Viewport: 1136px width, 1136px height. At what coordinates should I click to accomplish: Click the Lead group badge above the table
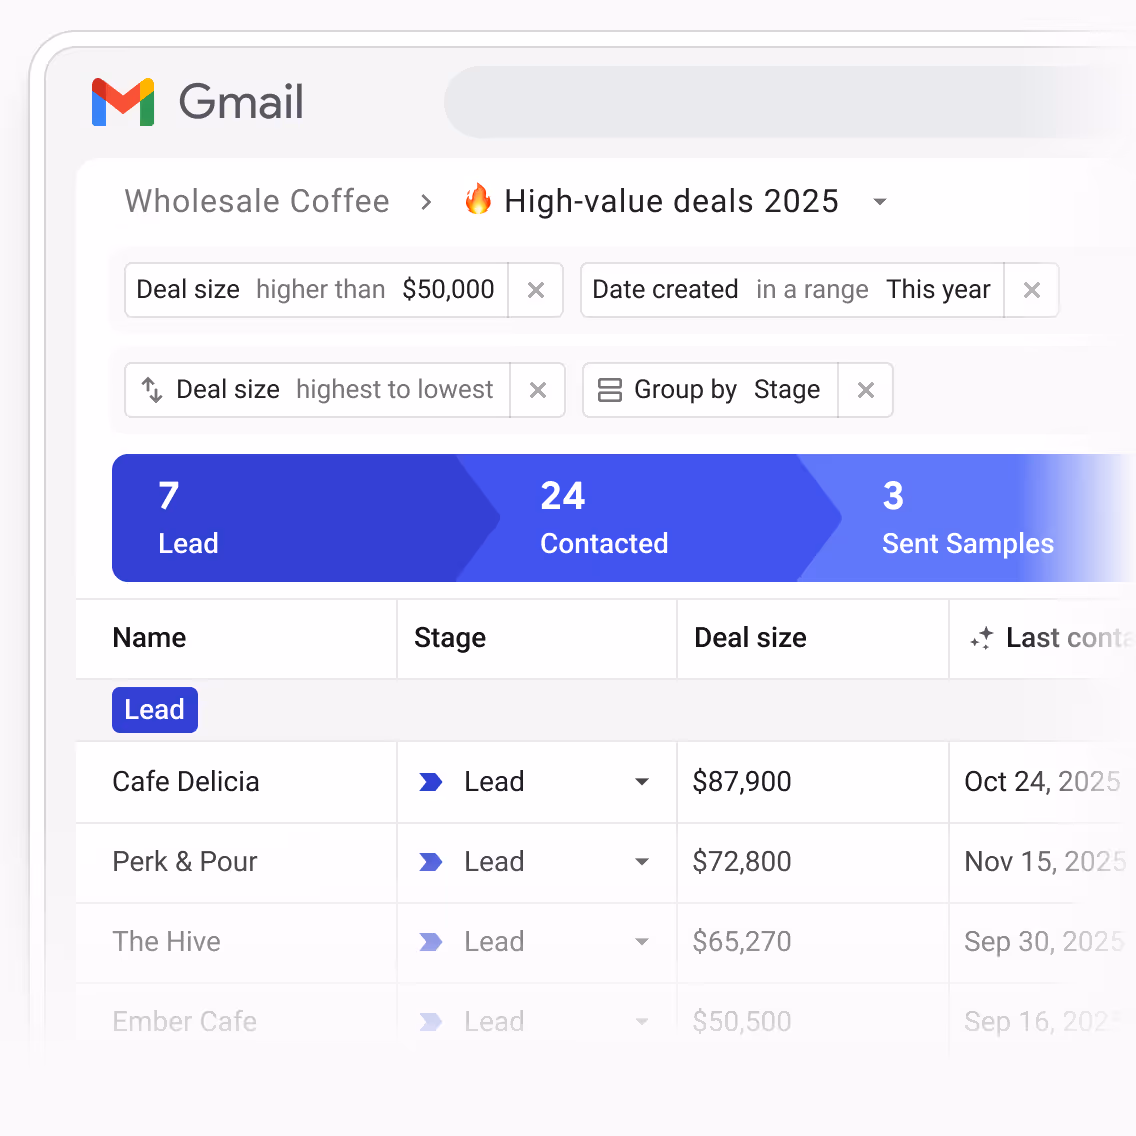tap(154, 709)
